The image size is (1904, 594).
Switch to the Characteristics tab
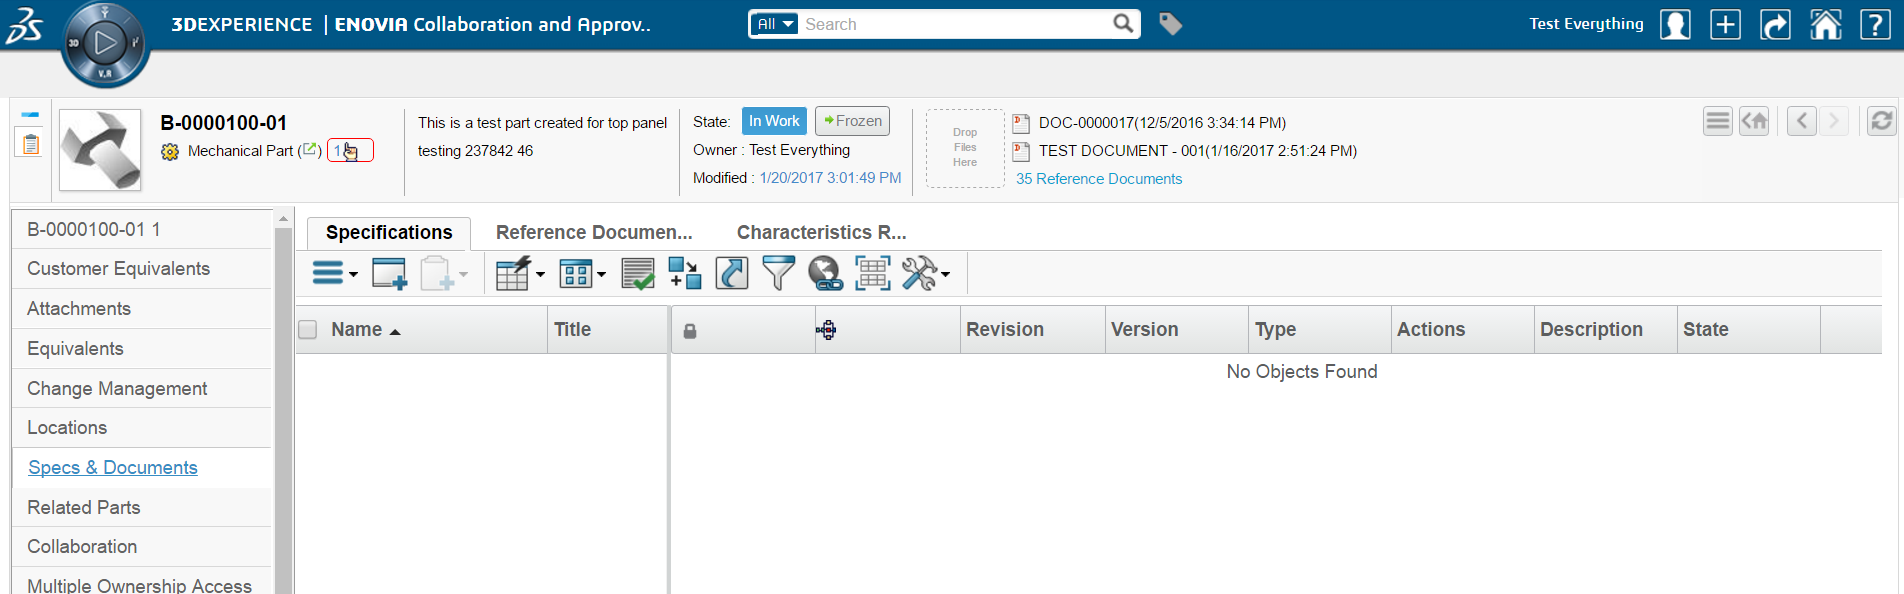pos(821,232)
